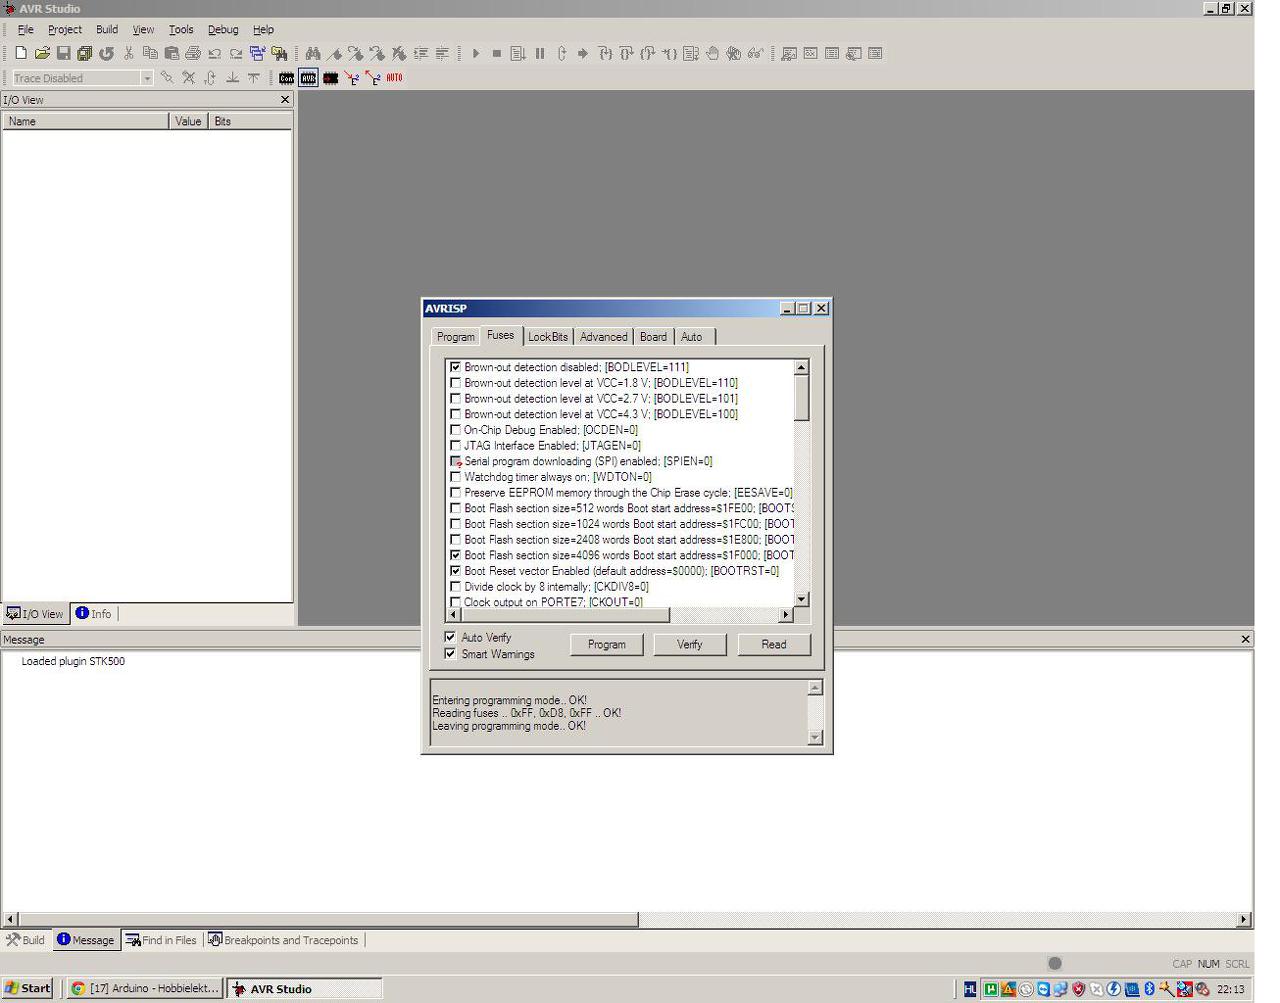Click the Cut scissors icon
The width and height of the screenshot is (1280, 1003).
tap(129, 54)
